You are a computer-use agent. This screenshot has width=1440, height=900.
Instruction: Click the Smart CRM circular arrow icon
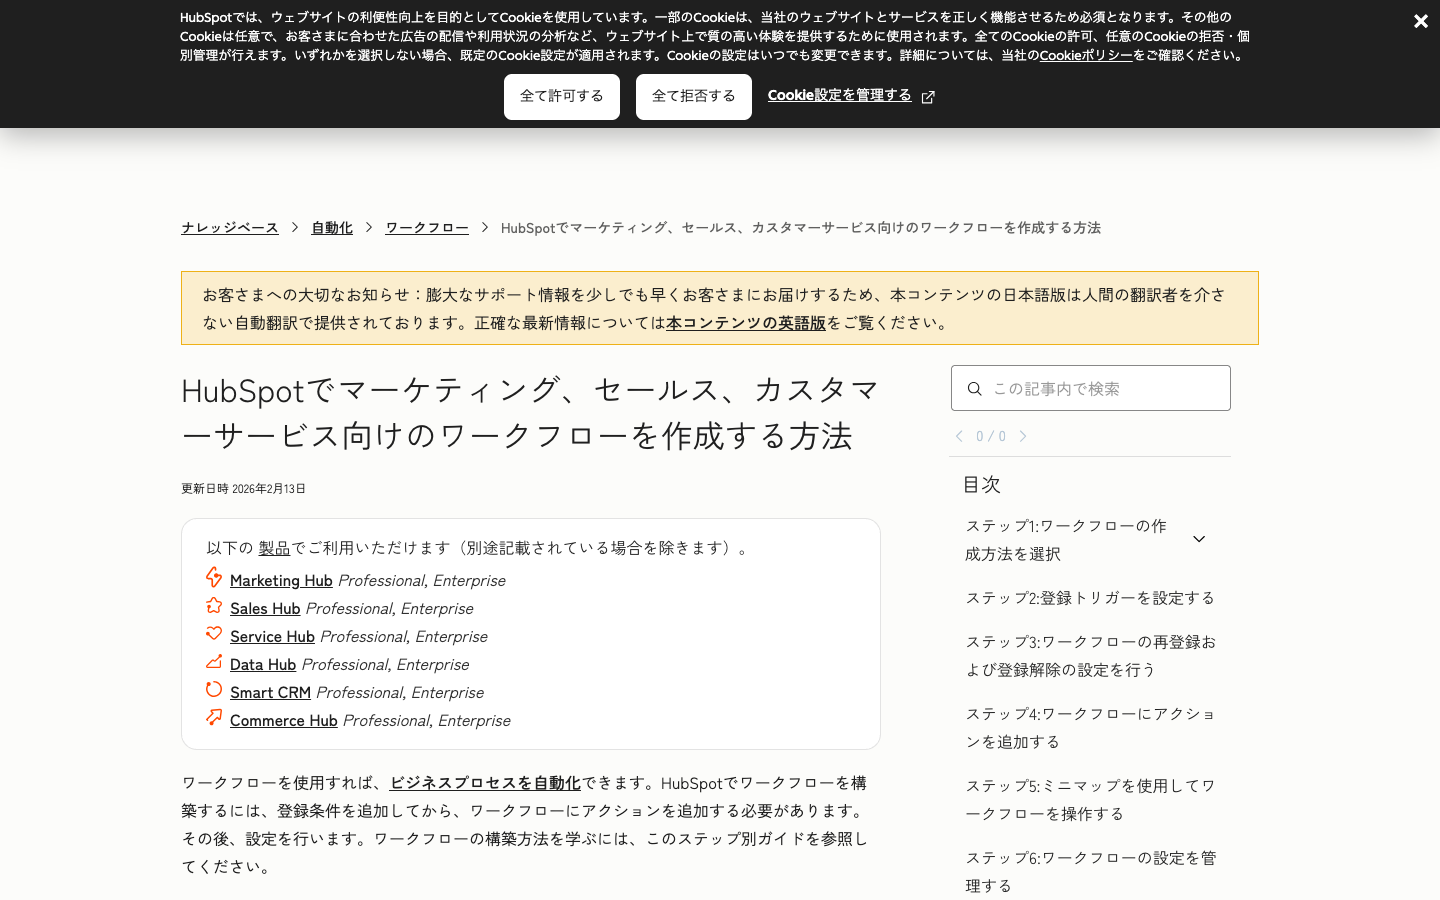coord(214,690)
